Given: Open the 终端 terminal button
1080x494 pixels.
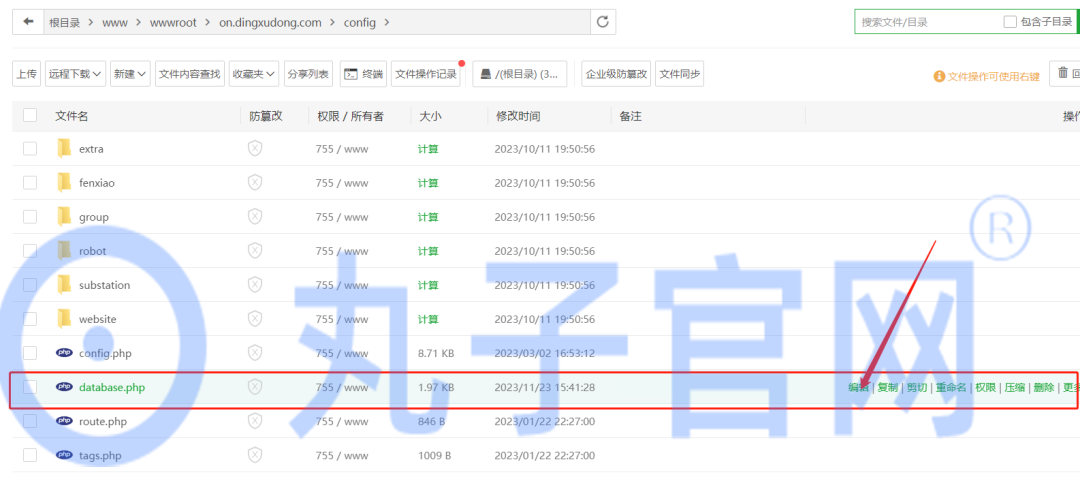Looking at the screenshot, I should point(363,74).
